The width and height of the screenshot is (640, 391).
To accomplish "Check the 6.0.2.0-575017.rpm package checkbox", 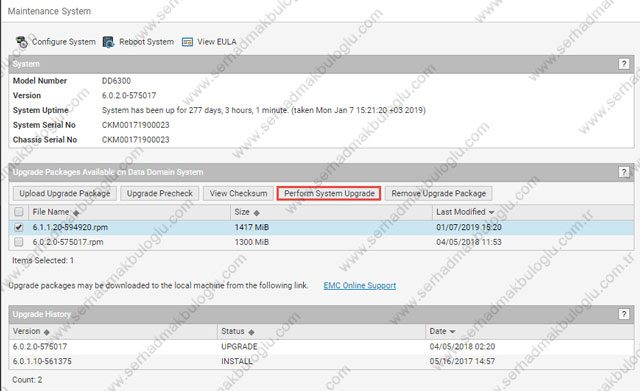I will [x=18, y=242].
